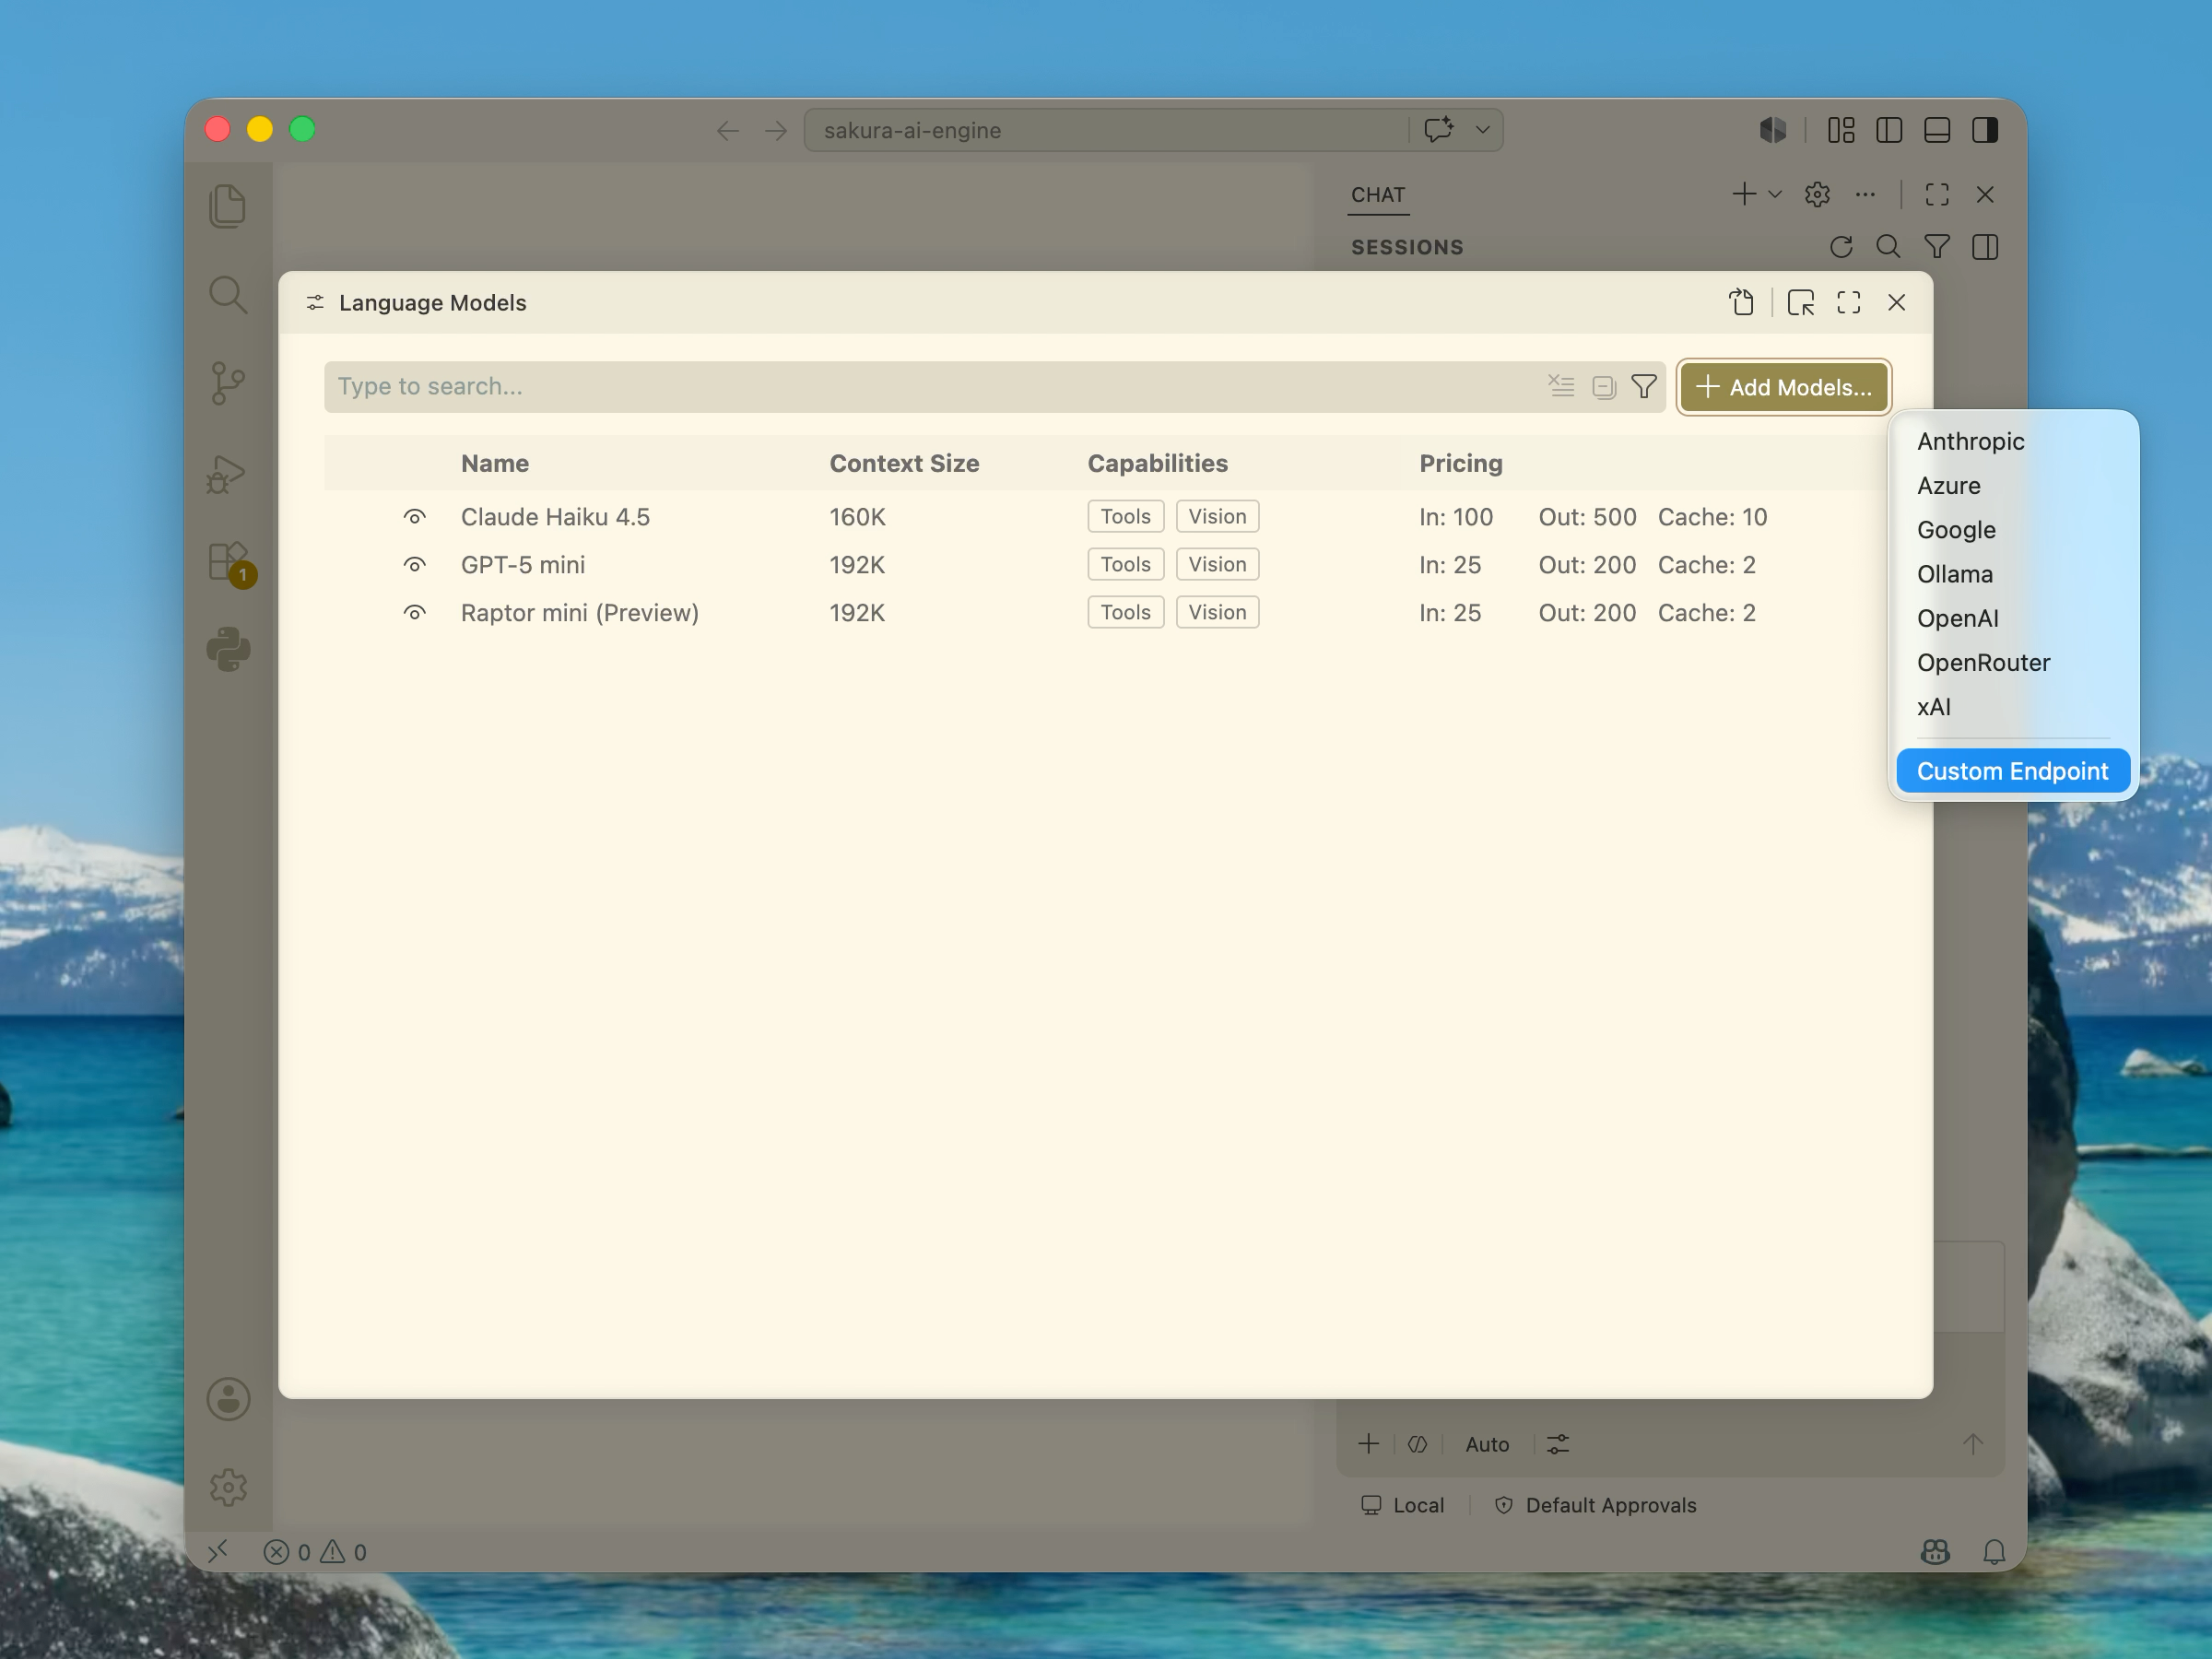Expand the chat title bar dropdown chevron

[x=1483, y=130]
